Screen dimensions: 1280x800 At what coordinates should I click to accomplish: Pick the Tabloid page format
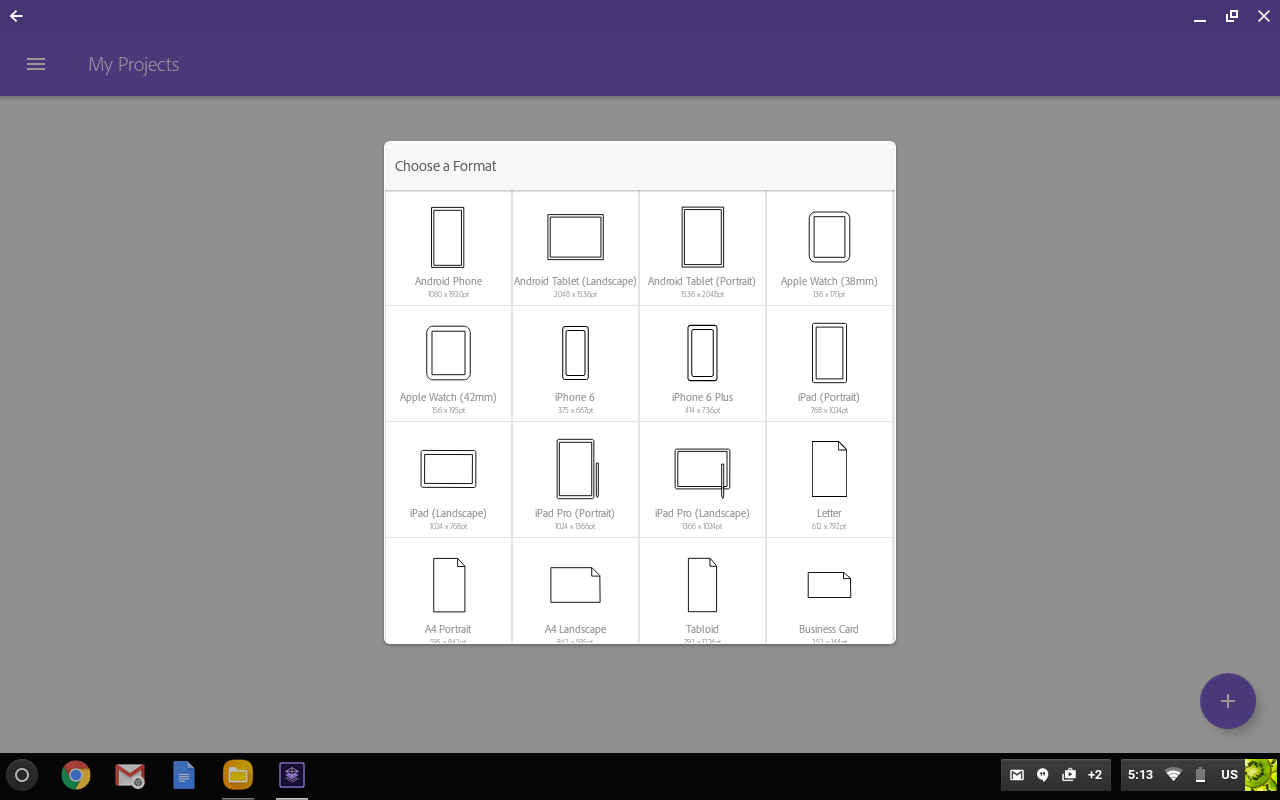[x=702, y=586]
